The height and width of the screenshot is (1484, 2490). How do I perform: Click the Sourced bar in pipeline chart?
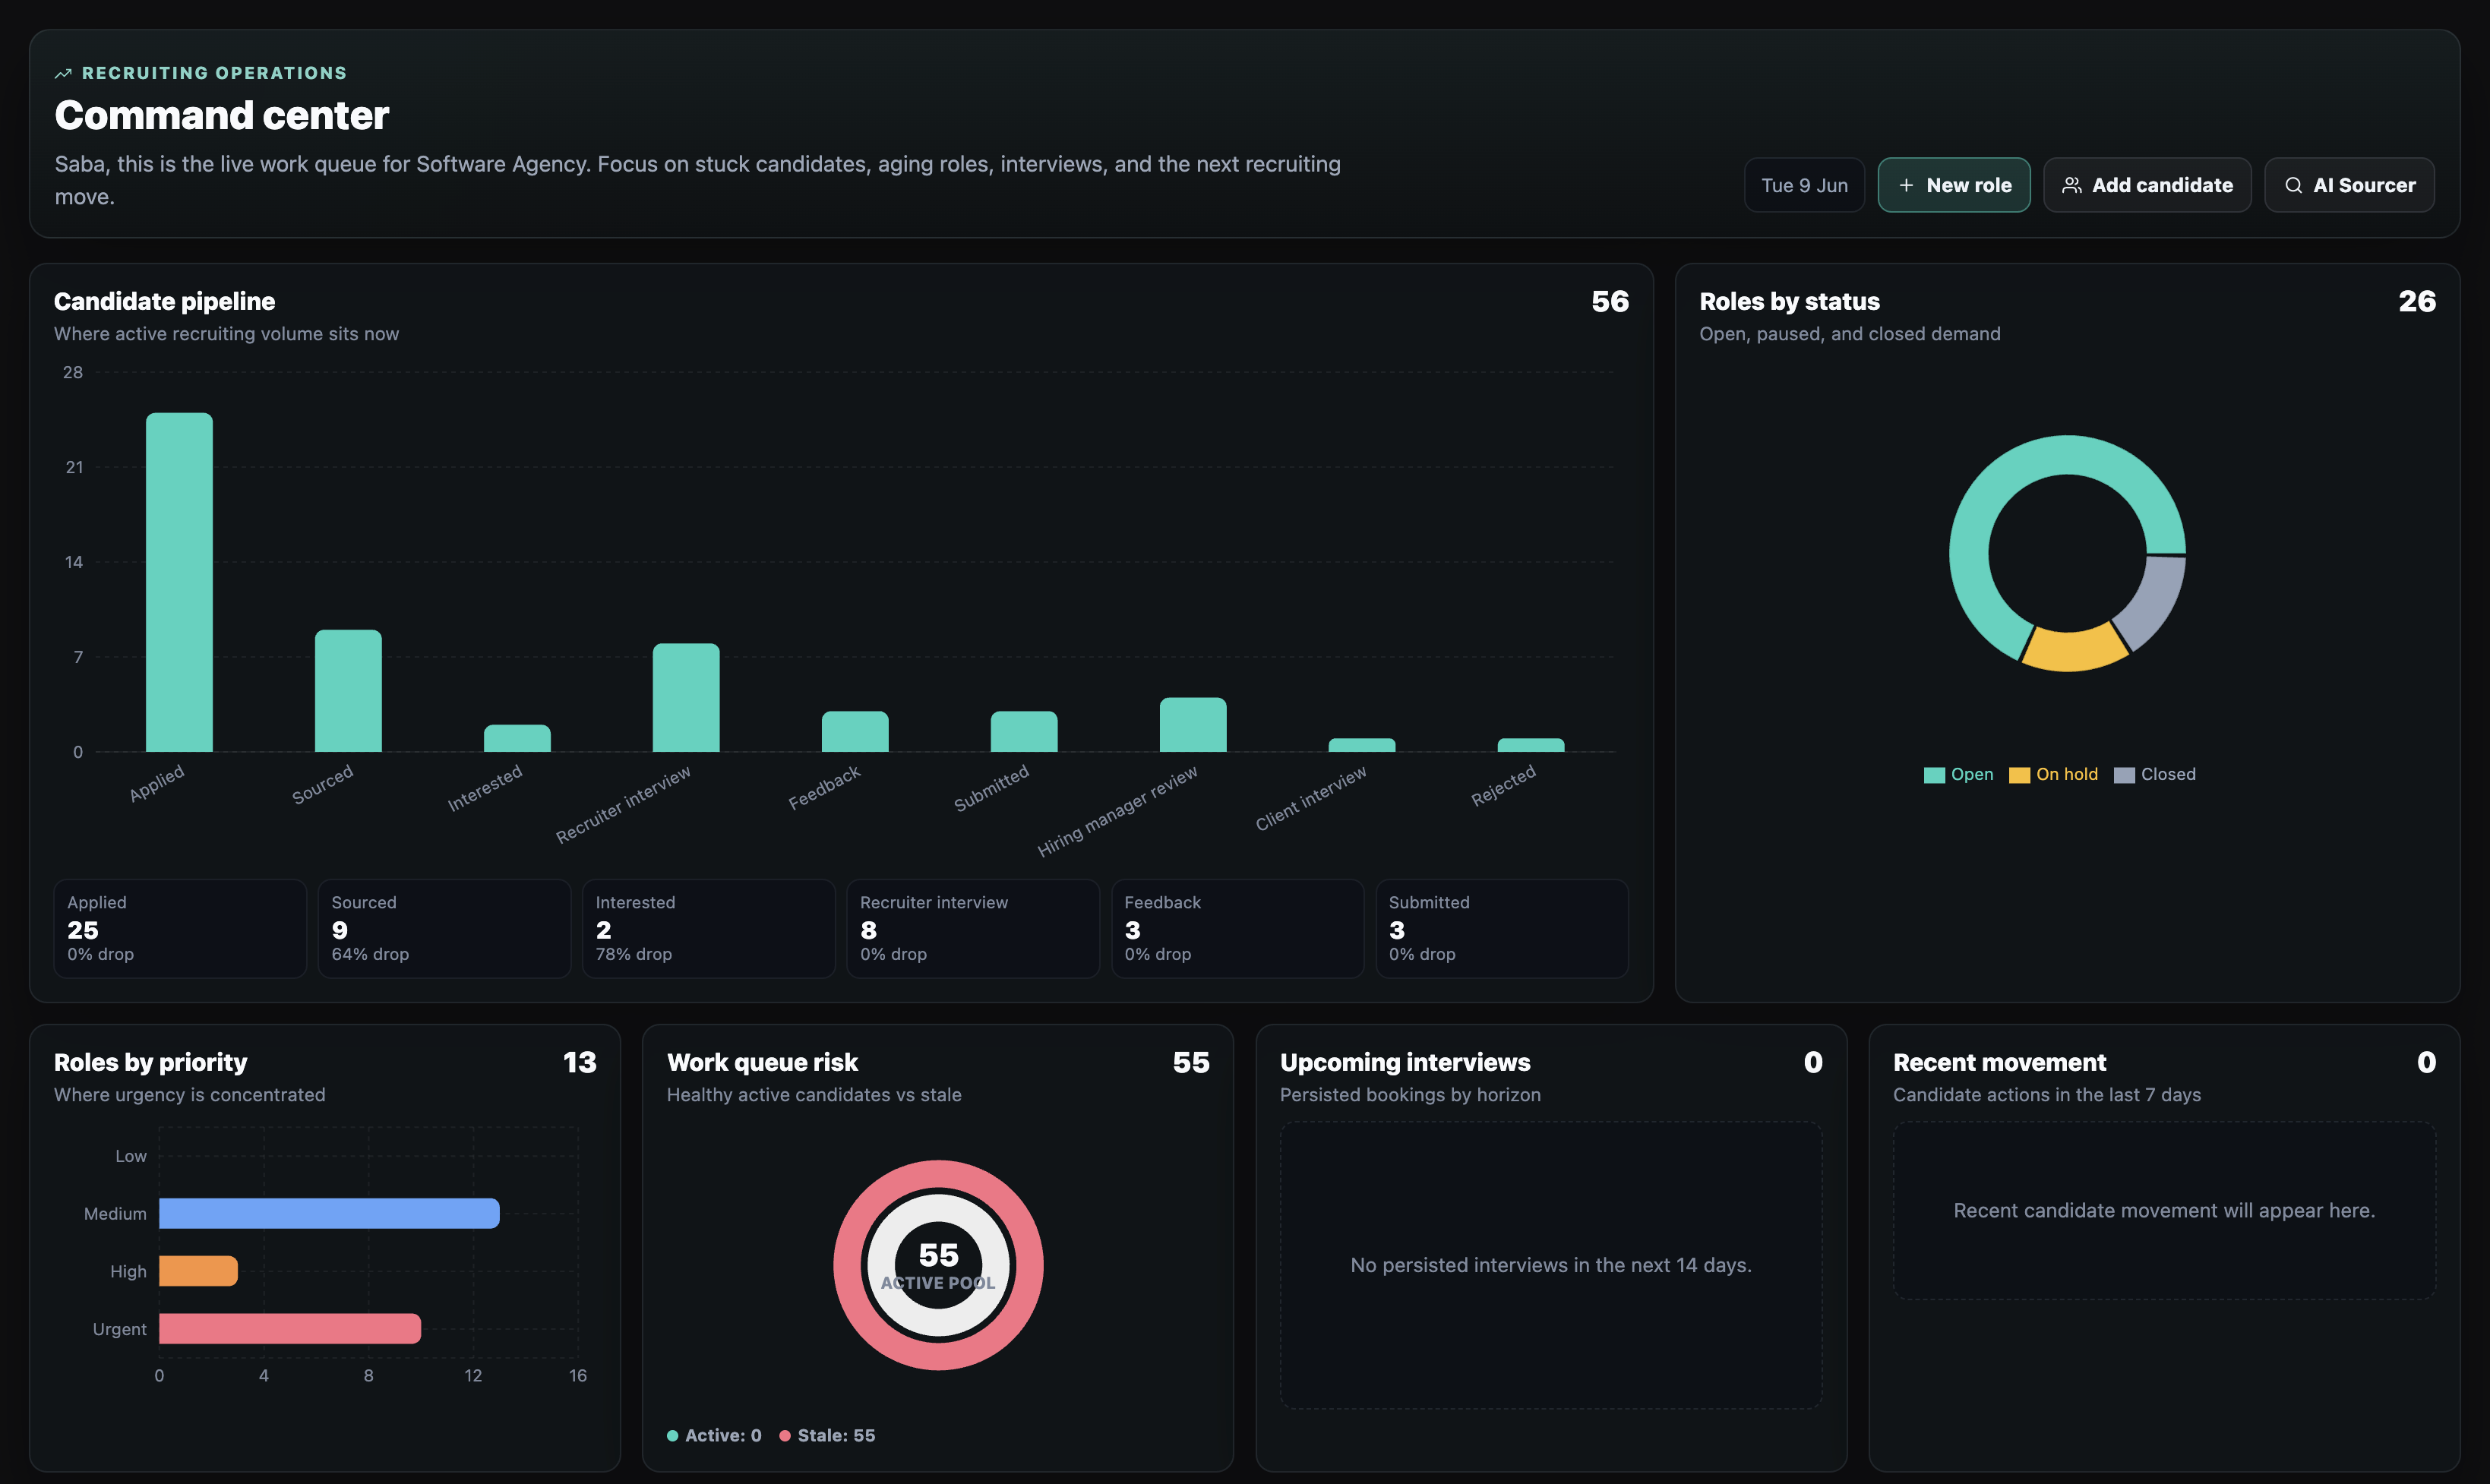pos(348,691)
